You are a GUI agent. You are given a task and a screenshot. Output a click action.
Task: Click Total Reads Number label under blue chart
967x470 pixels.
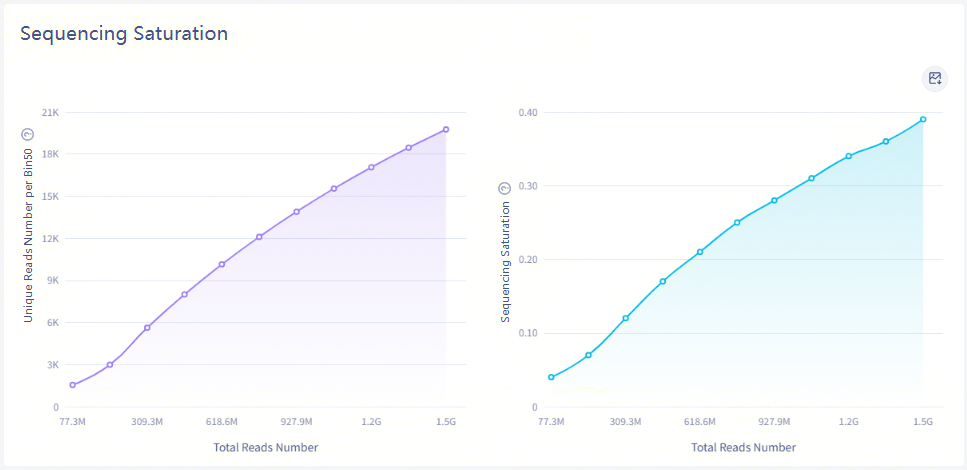pos(744,447)
